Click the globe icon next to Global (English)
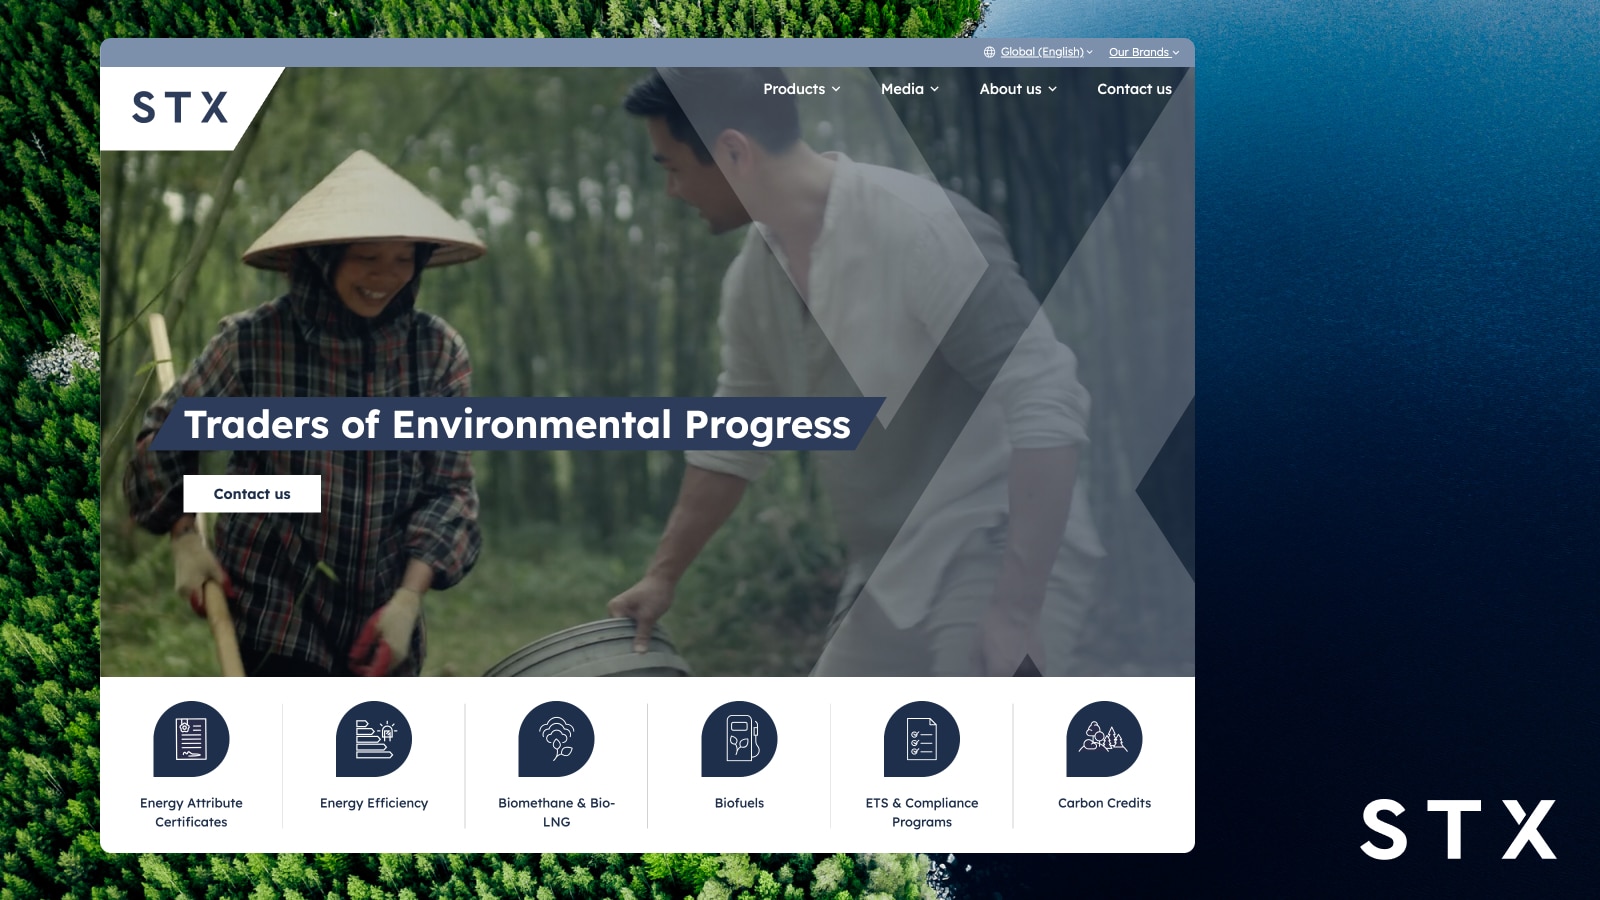The height and width of the screenshot is (900, 1600). click(x=989, y=52)
